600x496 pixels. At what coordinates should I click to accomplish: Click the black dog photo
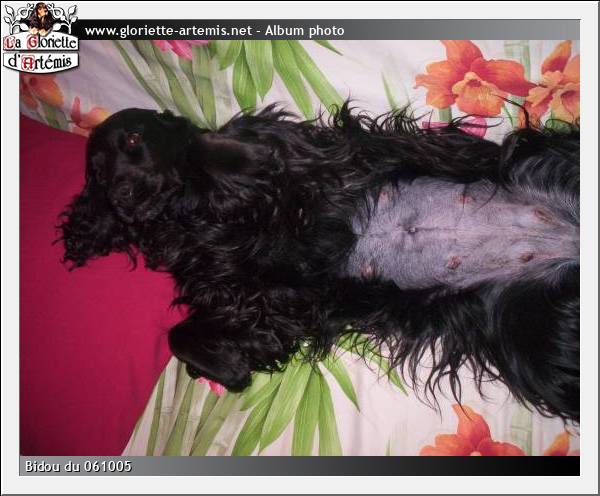(300, 248)
